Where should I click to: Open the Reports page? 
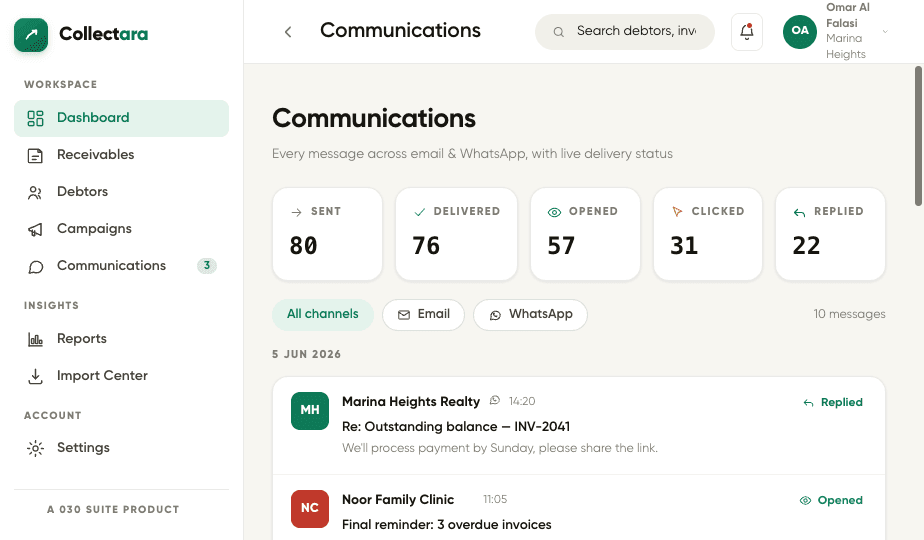coord(121,339)
